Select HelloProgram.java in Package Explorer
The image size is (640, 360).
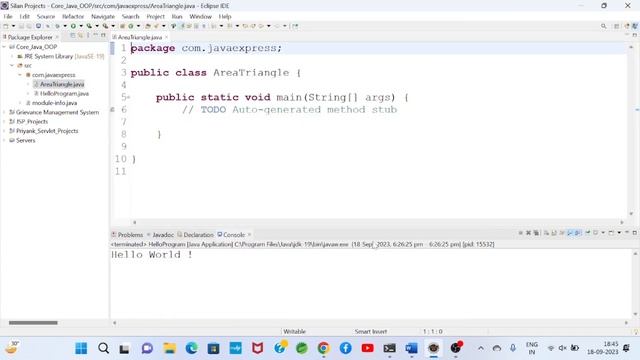click(x=64, y=93)
